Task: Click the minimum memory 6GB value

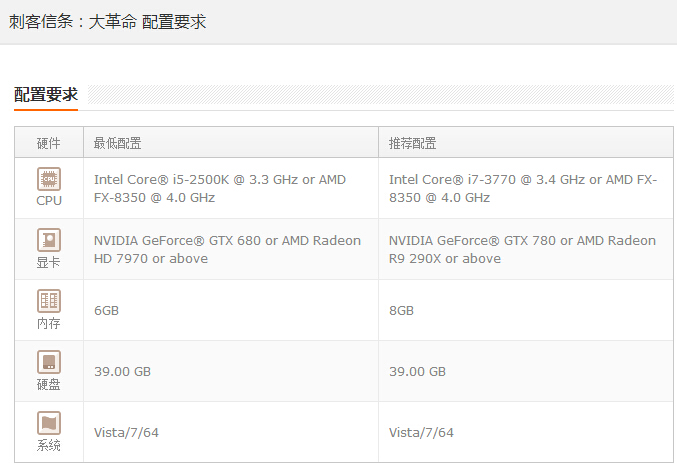Action: tap(106, 310)
